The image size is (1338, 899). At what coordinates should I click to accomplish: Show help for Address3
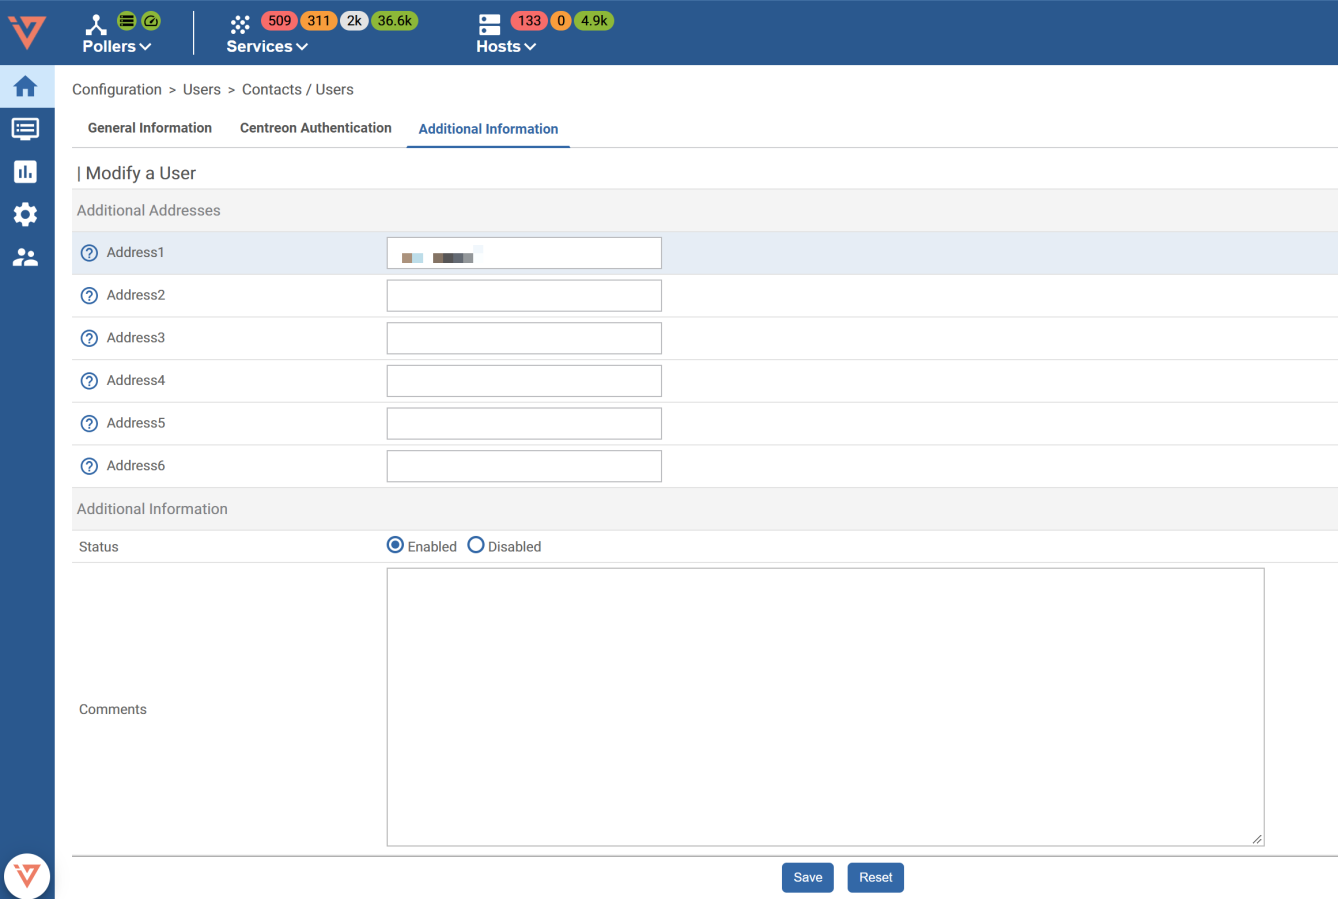point(89,338)
